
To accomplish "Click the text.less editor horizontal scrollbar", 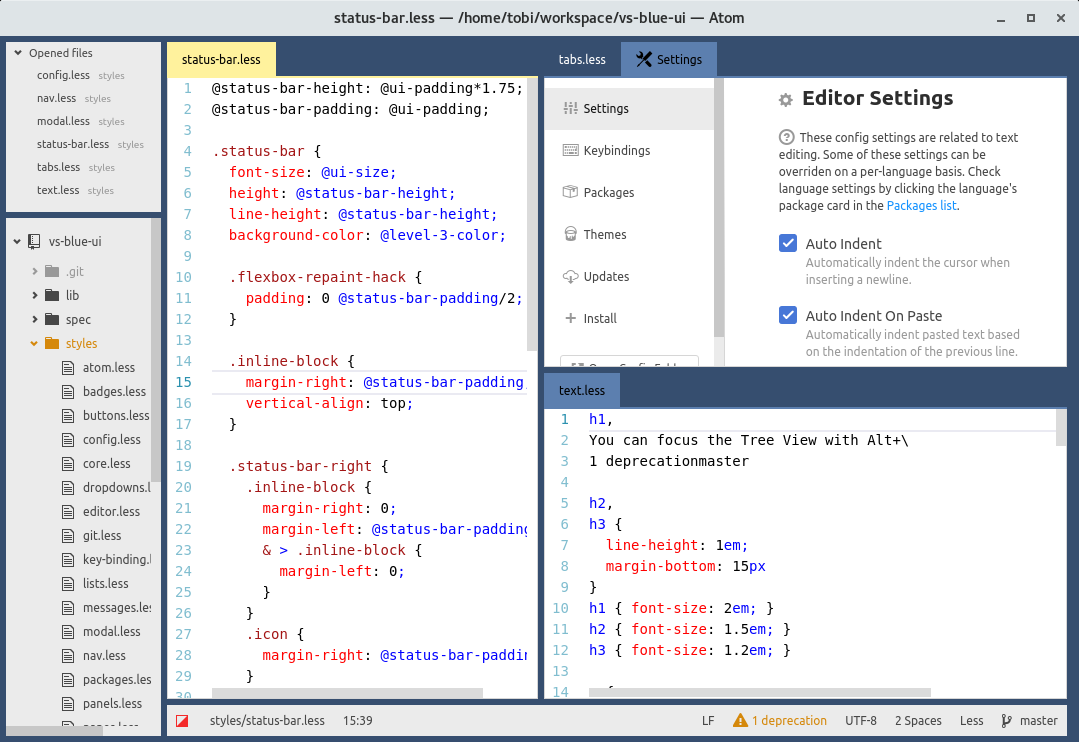I will [760, 692].
